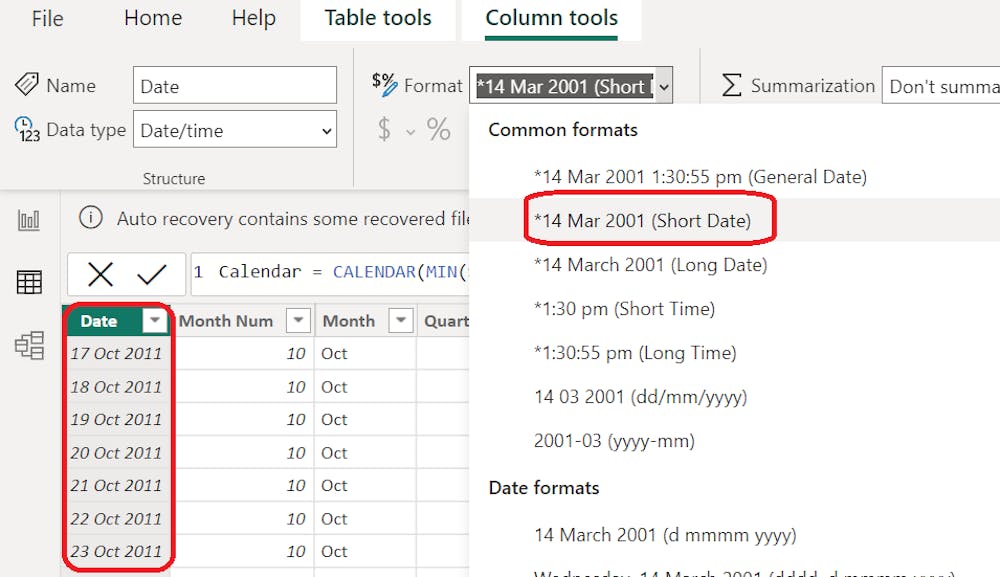Choose the Short Date format option
Viewport: 1000px width, 577px height.
pos(642,221)
